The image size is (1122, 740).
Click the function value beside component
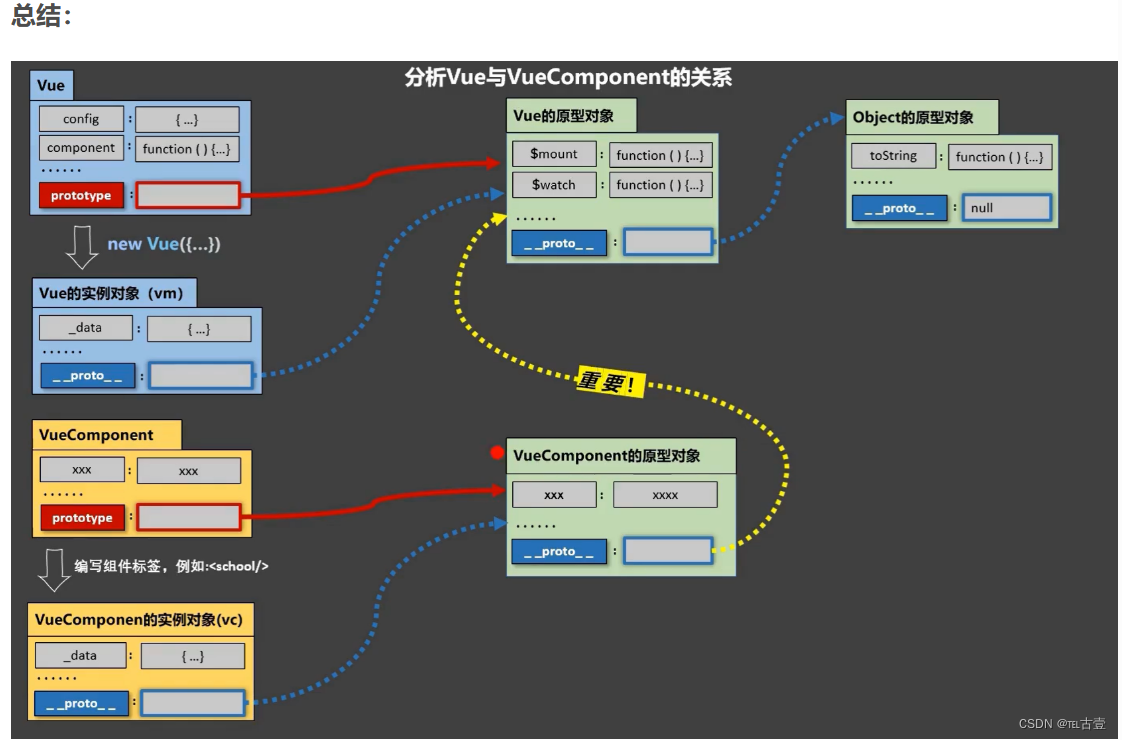pyautogui.click(x=187, y=149)
